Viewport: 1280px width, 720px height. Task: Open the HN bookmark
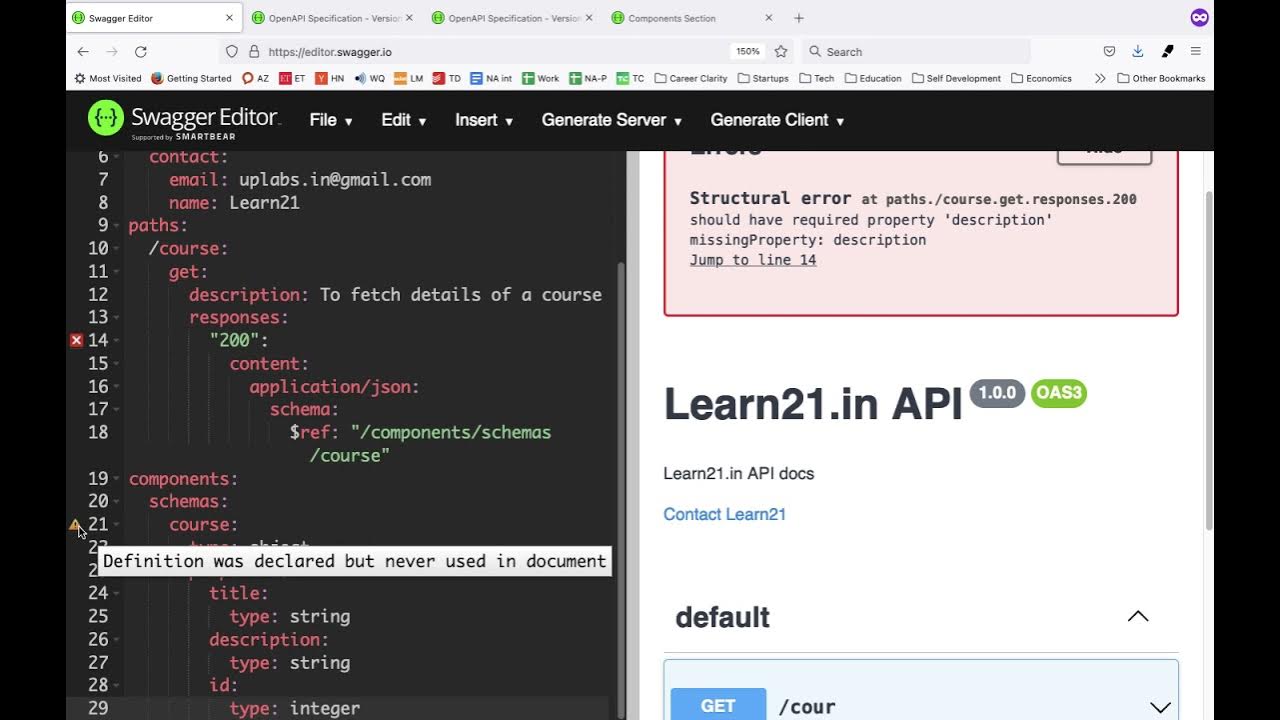[329, 78]
